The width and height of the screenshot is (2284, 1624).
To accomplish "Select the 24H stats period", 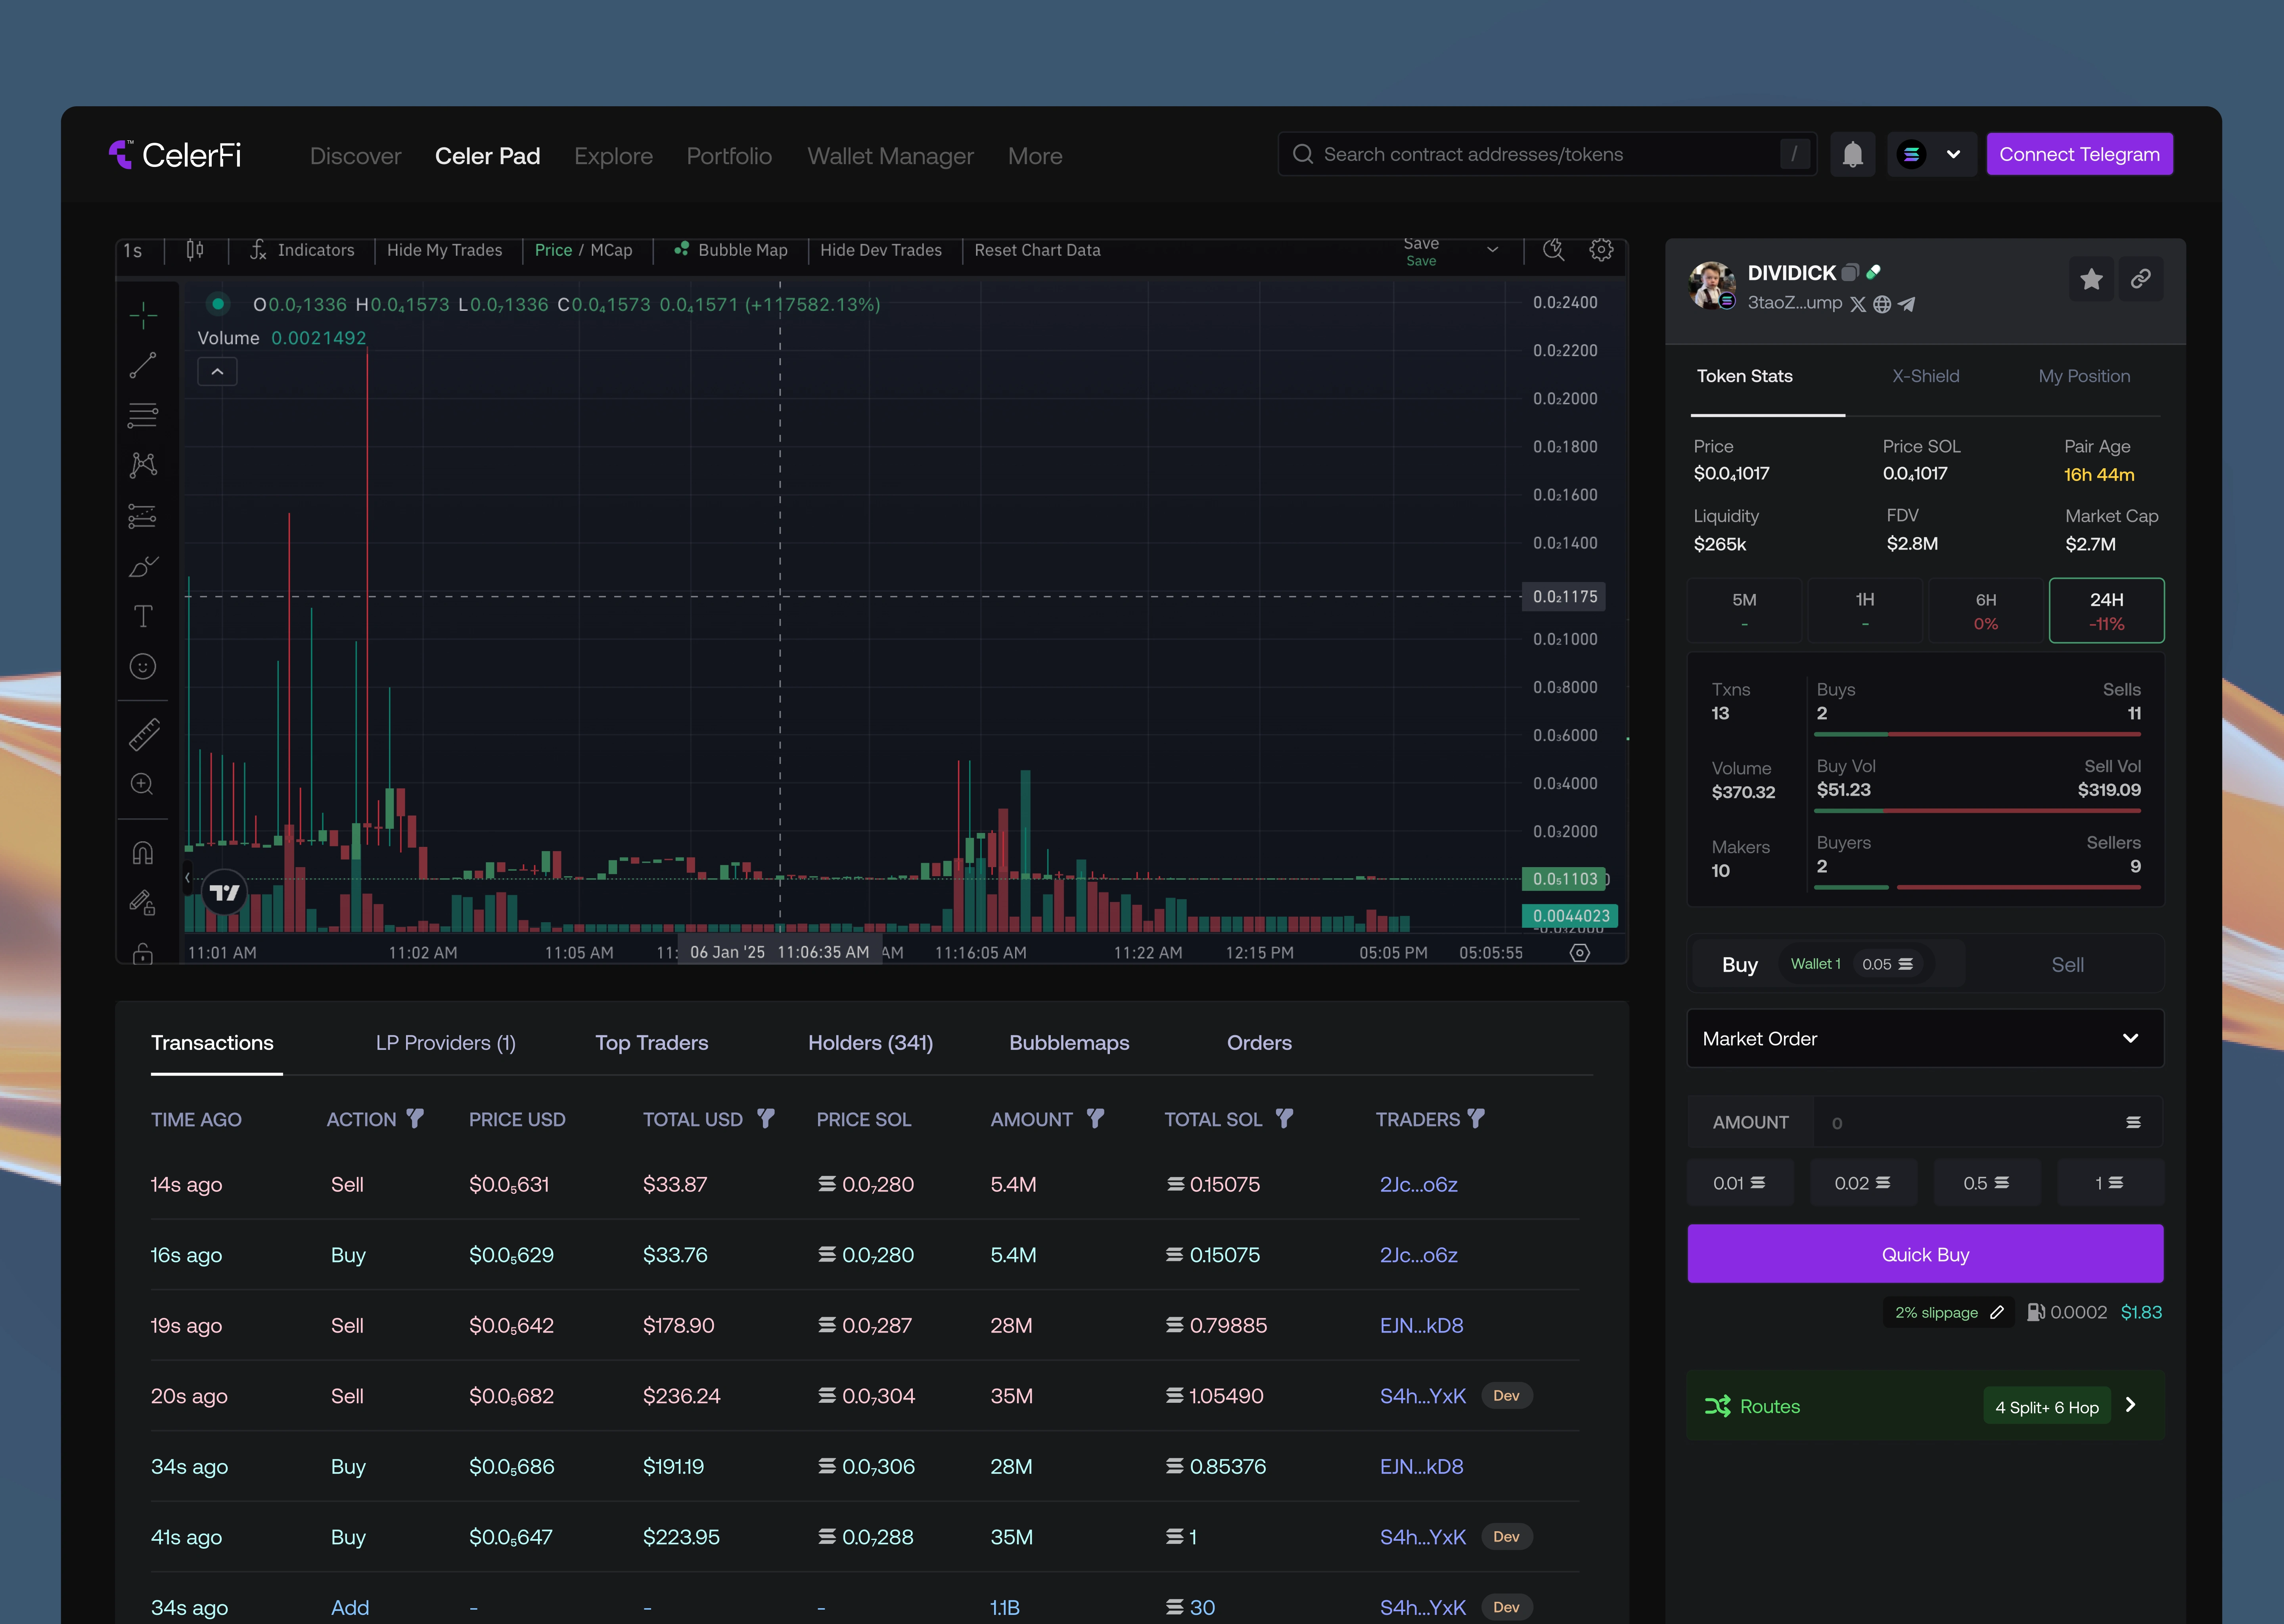I will tap(2107, 610).
